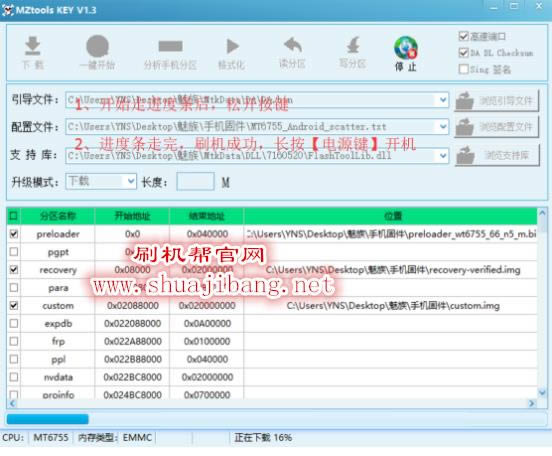
Task: Click the horizontal scrollbar left arrow
Action: (x=12, y=404)
